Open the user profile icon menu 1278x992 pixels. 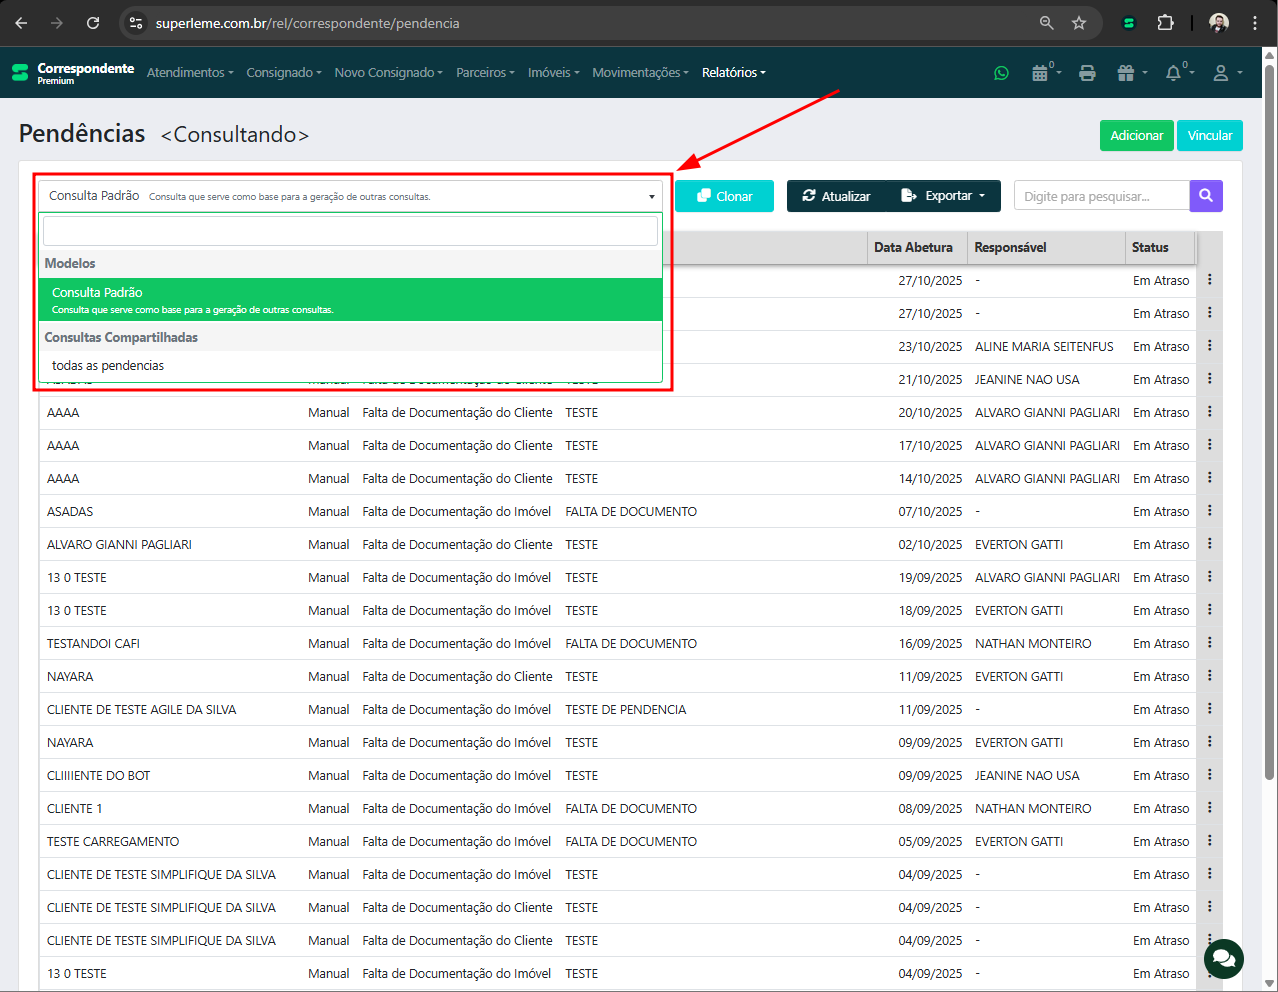point(1221,73)
